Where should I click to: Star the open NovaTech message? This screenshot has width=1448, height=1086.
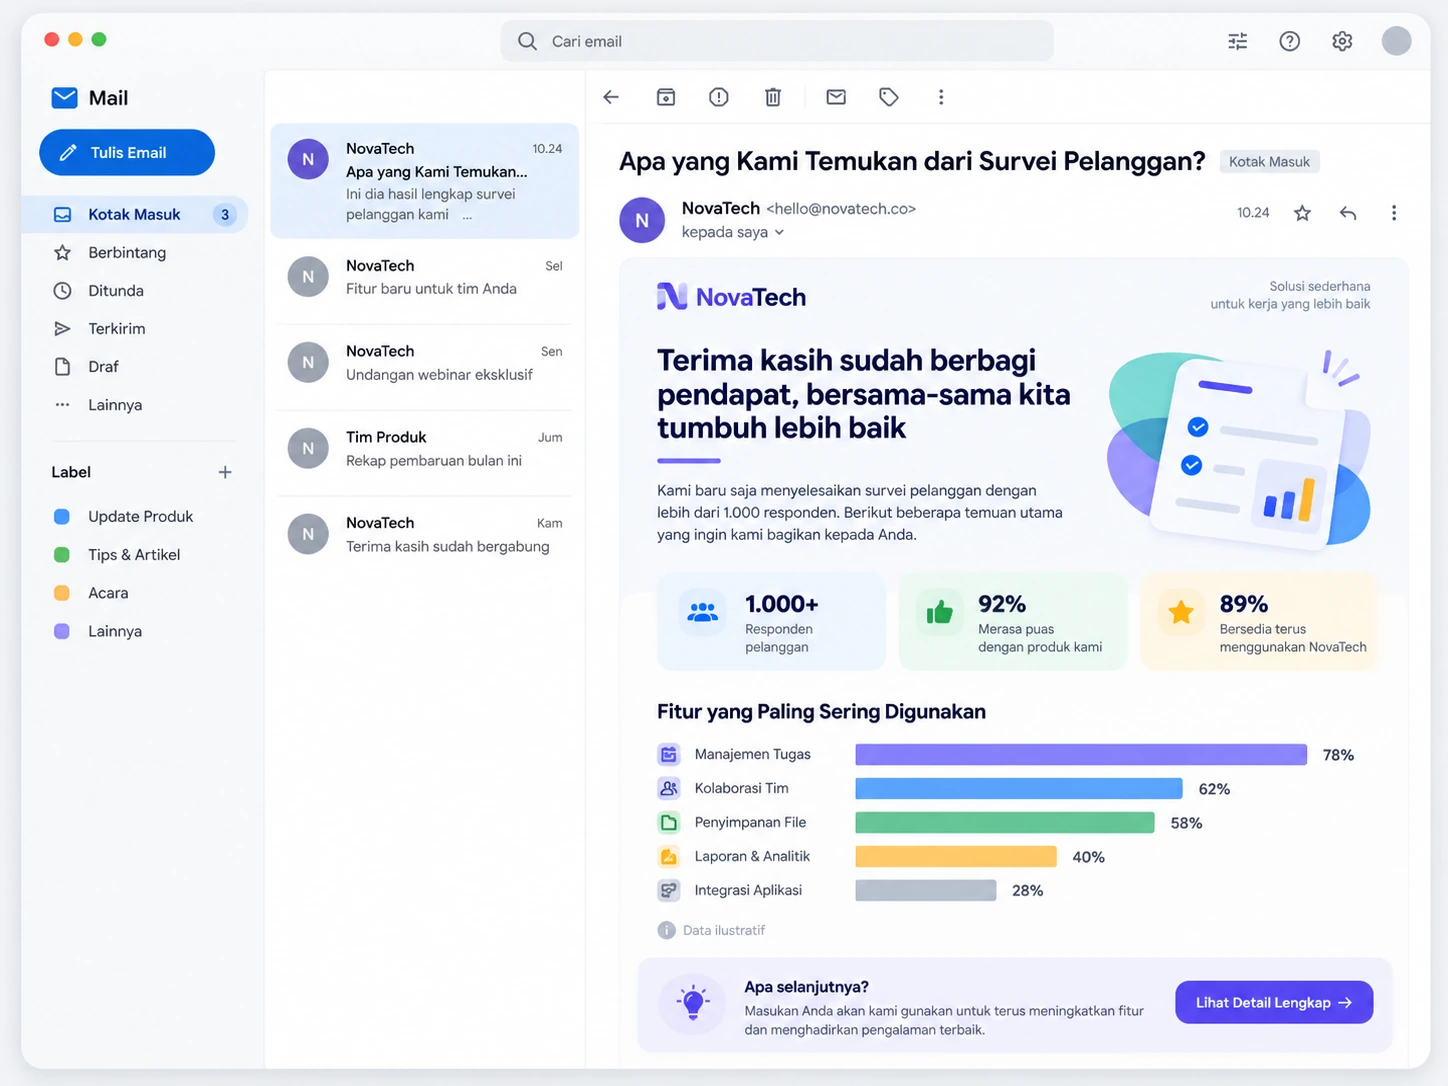[1302, 213]
